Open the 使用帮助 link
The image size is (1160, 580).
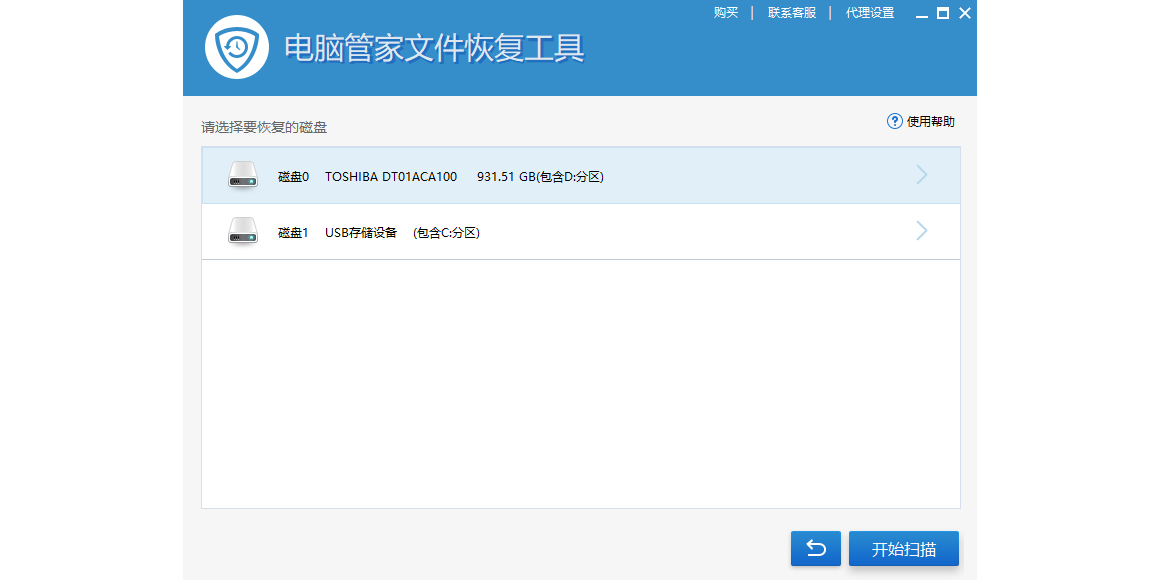[x=930, y=122]
